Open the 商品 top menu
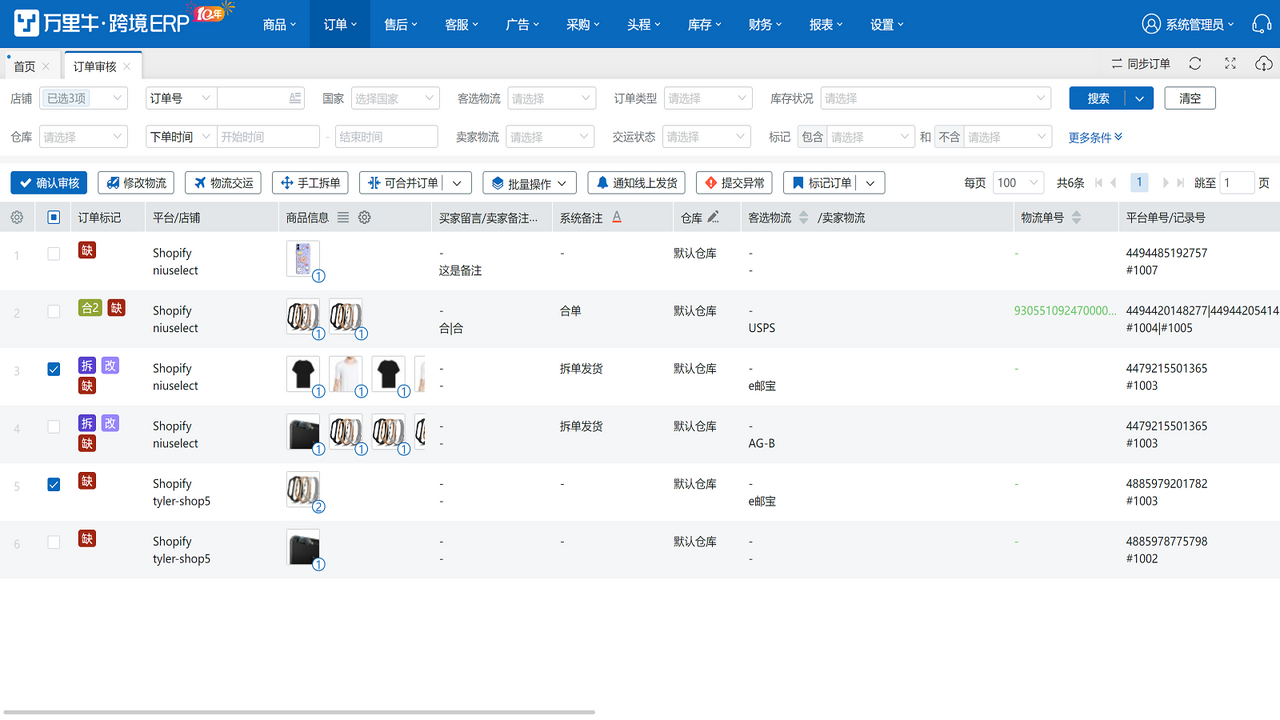 click(280, 24)
